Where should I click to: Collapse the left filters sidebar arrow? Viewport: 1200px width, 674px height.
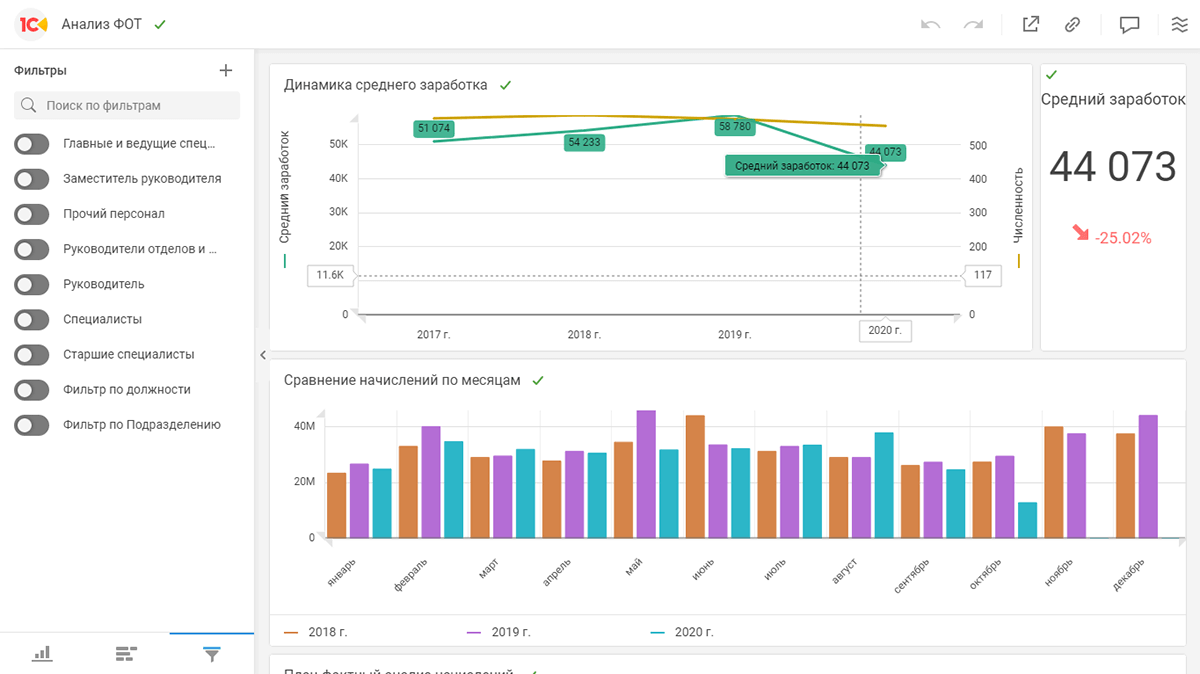(262, 354)
